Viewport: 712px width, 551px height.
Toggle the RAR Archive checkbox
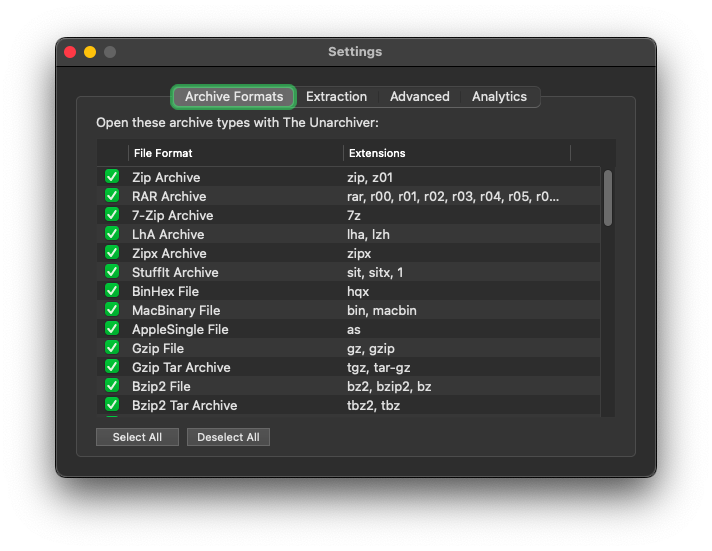tap(112, 196)
